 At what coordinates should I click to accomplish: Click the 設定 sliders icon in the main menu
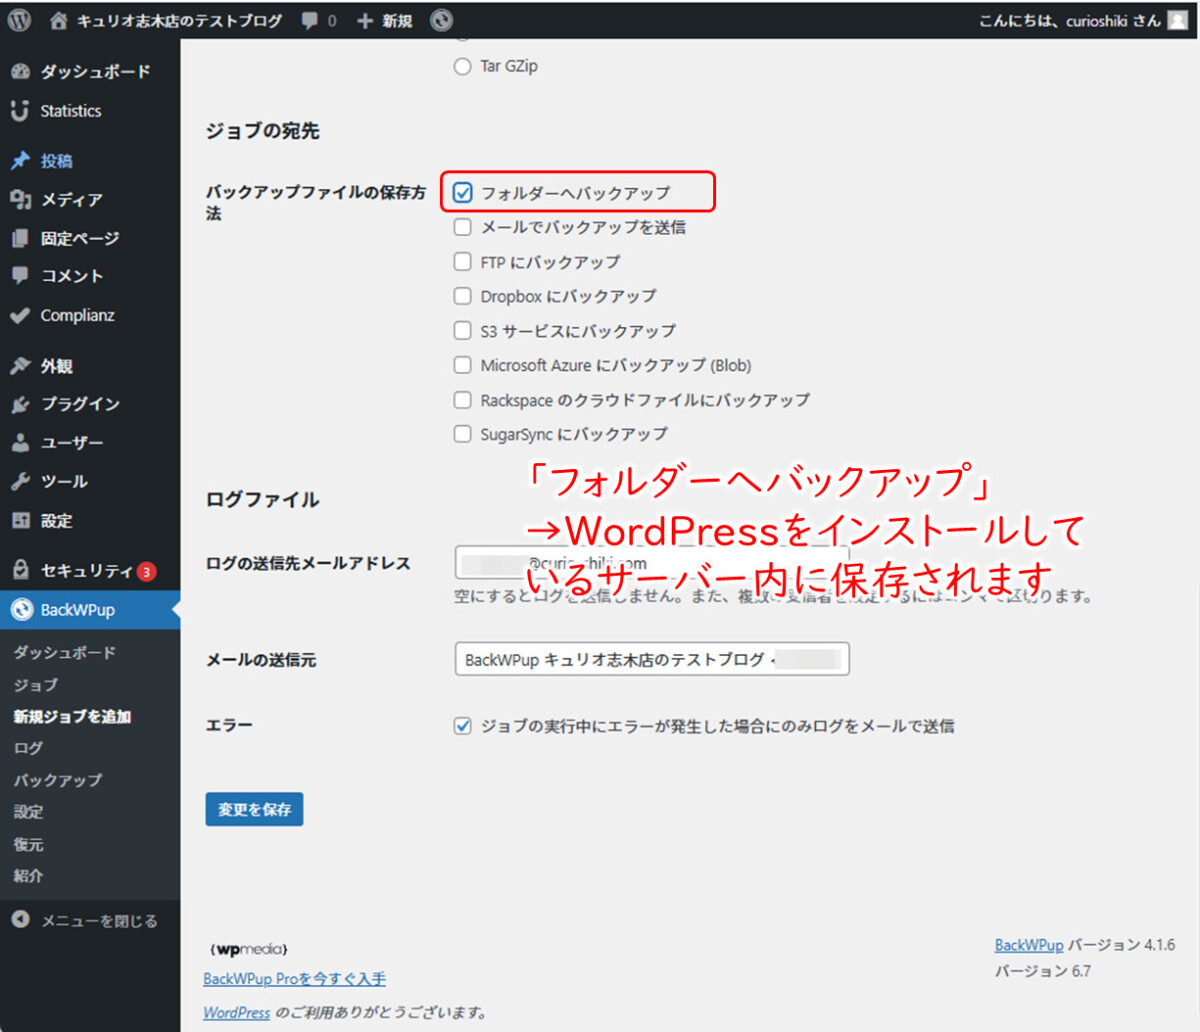point(20,520)
